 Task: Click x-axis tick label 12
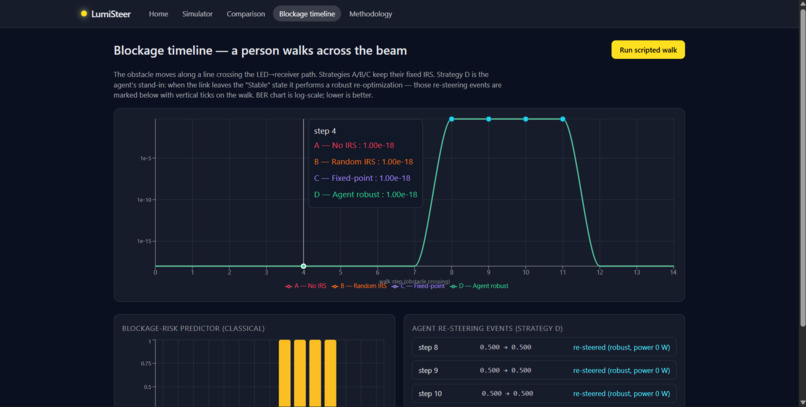[x=600, y=272]
